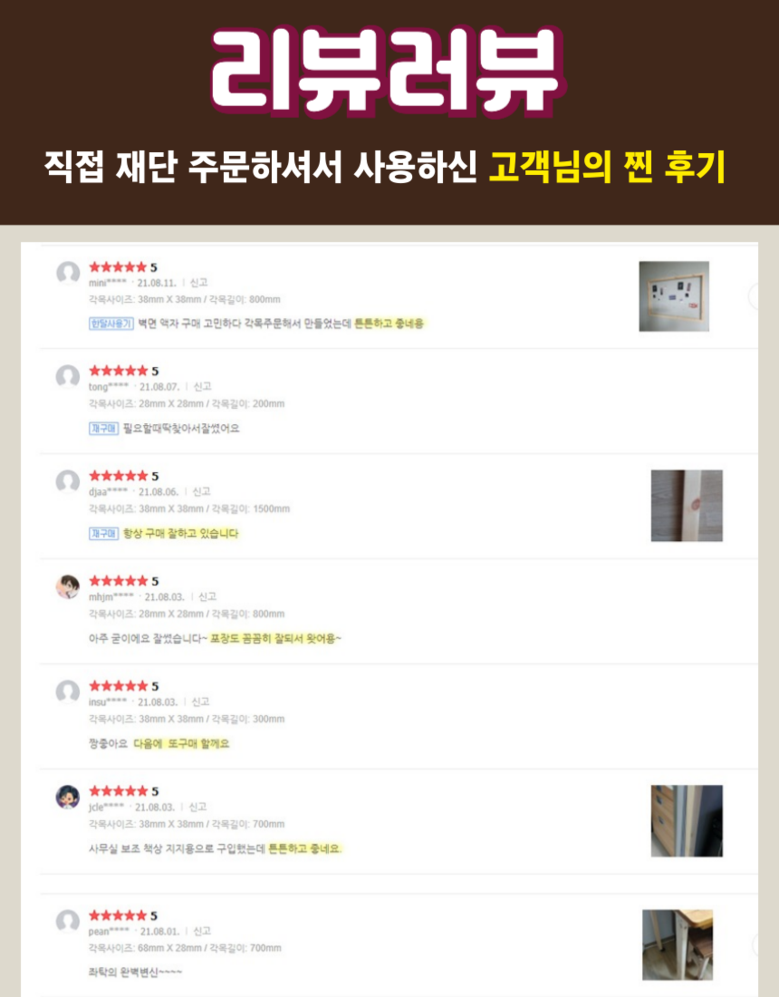Open wood lumber photo thumbnail in djaa's review
The height and width of the screenshot is (997, 779).
coord(687,505)
